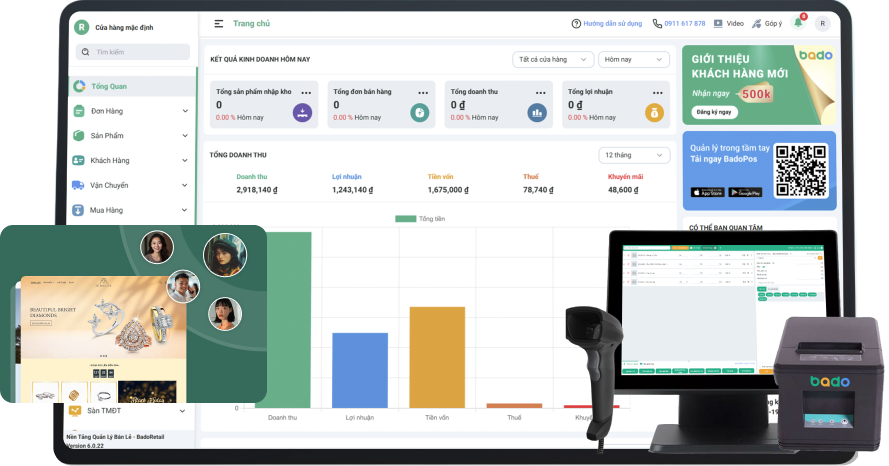This screenshot has width=889, height=466.
Task: Click the help question mark icon
Action: point(576,24)
